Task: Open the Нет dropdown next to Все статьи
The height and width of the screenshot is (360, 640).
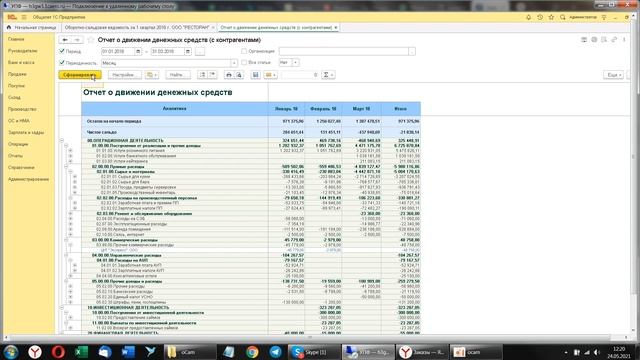Action: [296, 62]
